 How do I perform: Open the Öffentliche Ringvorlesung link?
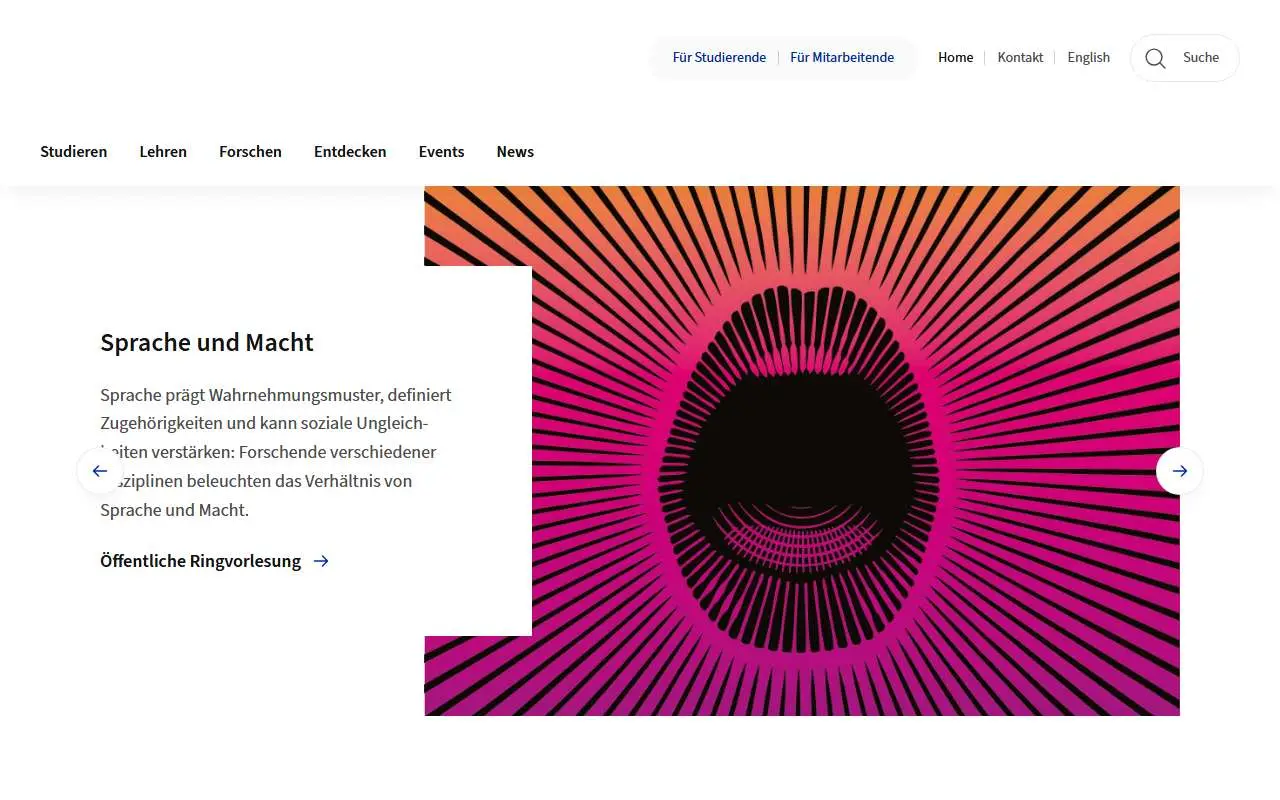pos(200,561)
